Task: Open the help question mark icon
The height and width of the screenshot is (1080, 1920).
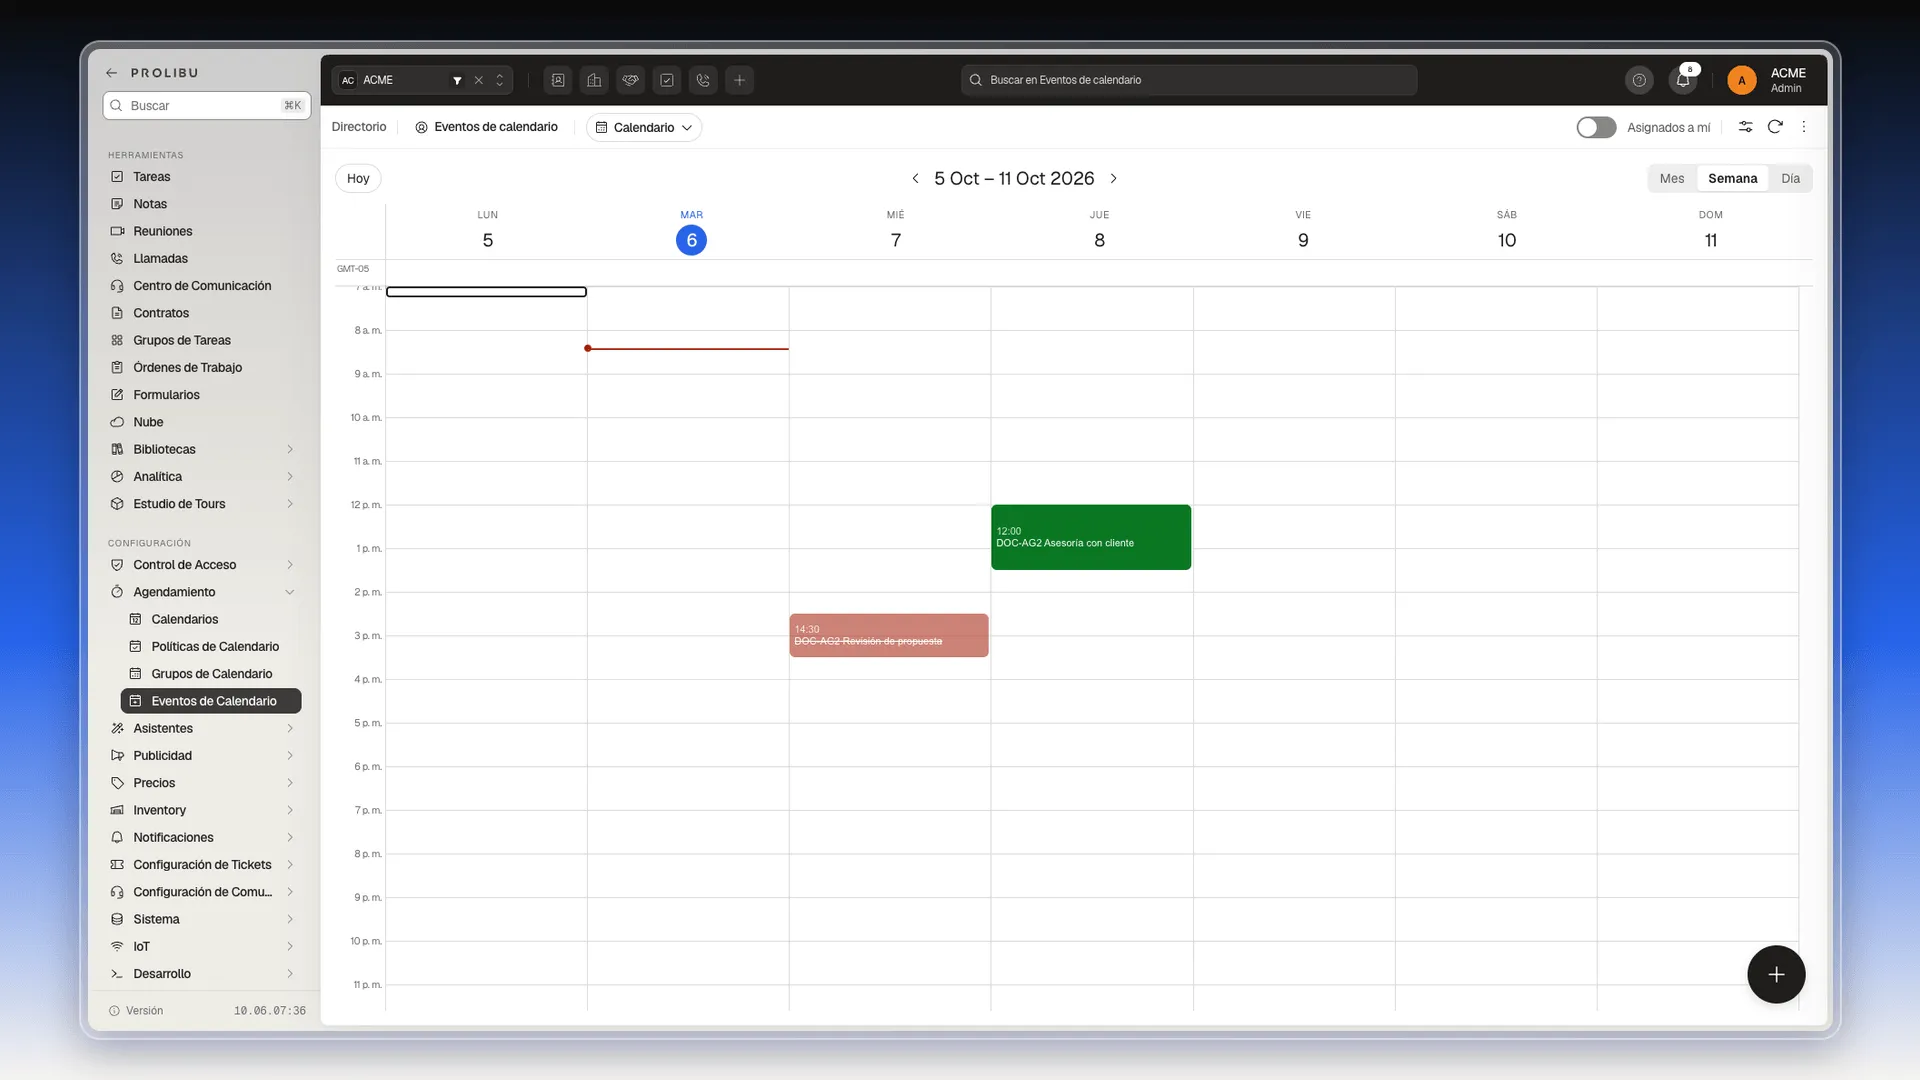Action: [1639, 80]
